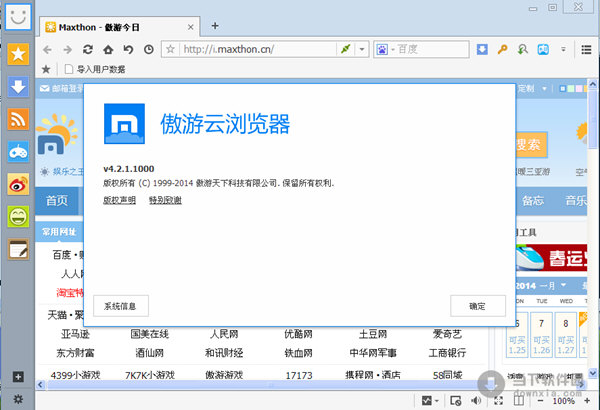Open a new tab with plus button
Image resolution: width=600 pixels, height=410 pixels.
pos(215,26)
